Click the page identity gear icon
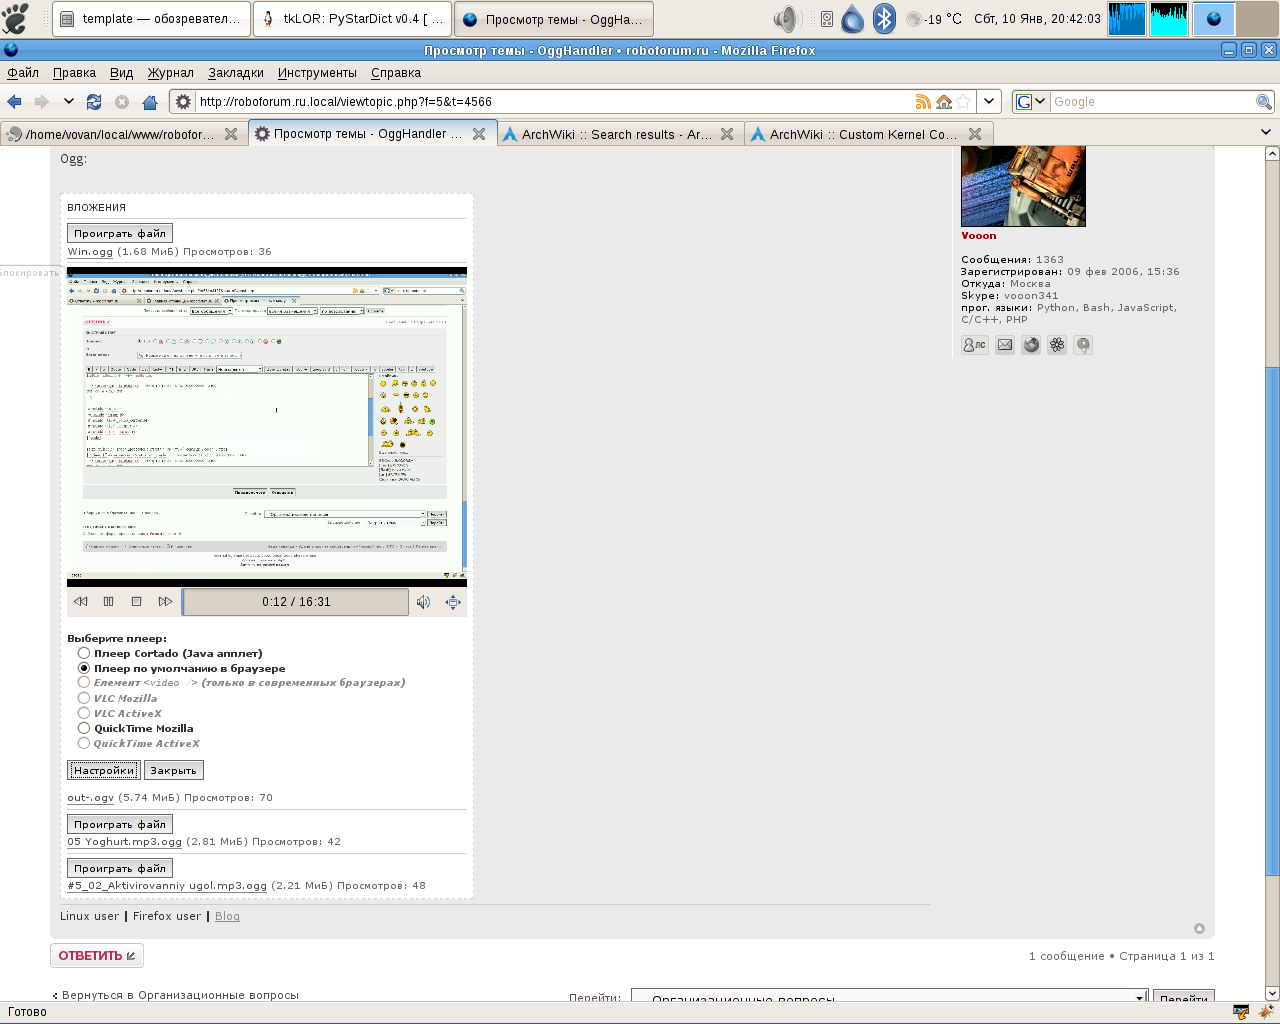Viewport: 1280px width, 1024px height. 183,101
